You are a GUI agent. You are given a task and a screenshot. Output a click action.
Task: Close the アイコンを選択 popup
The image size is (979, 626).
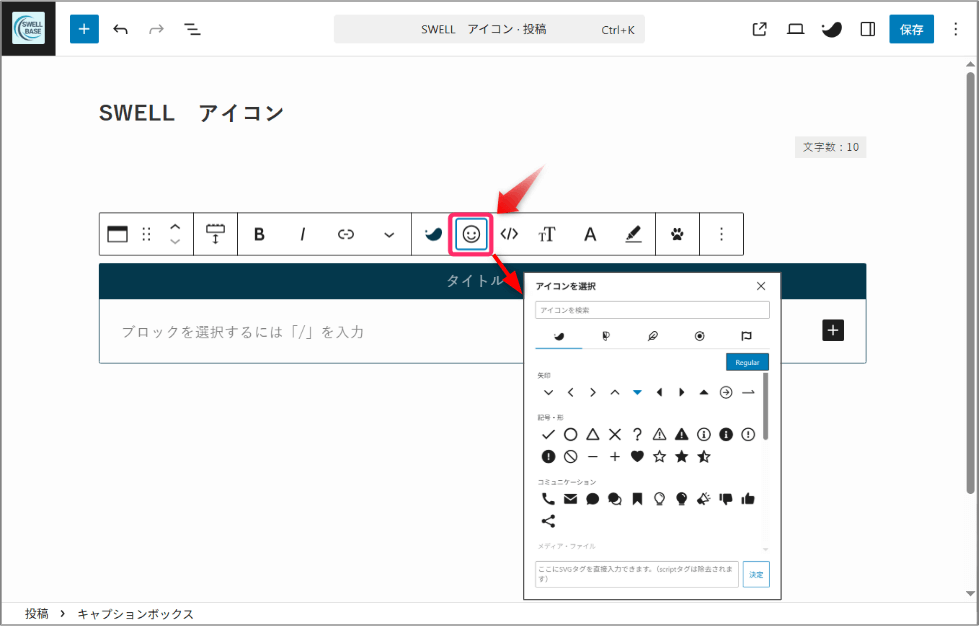(x=760, y=286)
